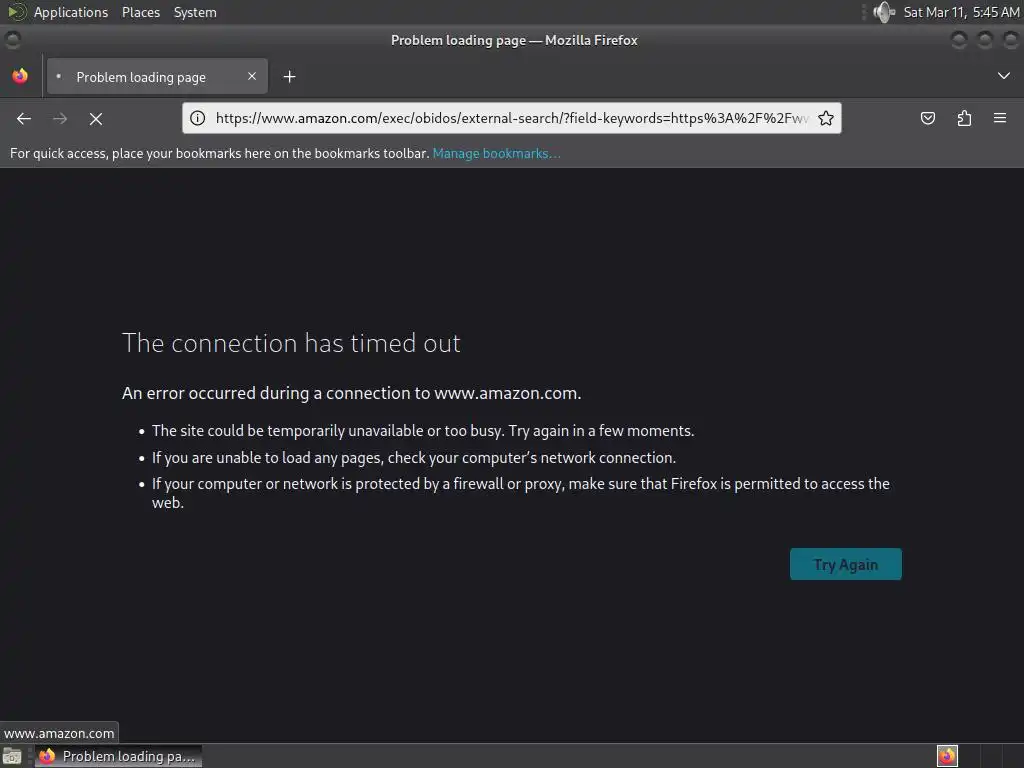Click the forward arrow navigation button

coord(60,118)
